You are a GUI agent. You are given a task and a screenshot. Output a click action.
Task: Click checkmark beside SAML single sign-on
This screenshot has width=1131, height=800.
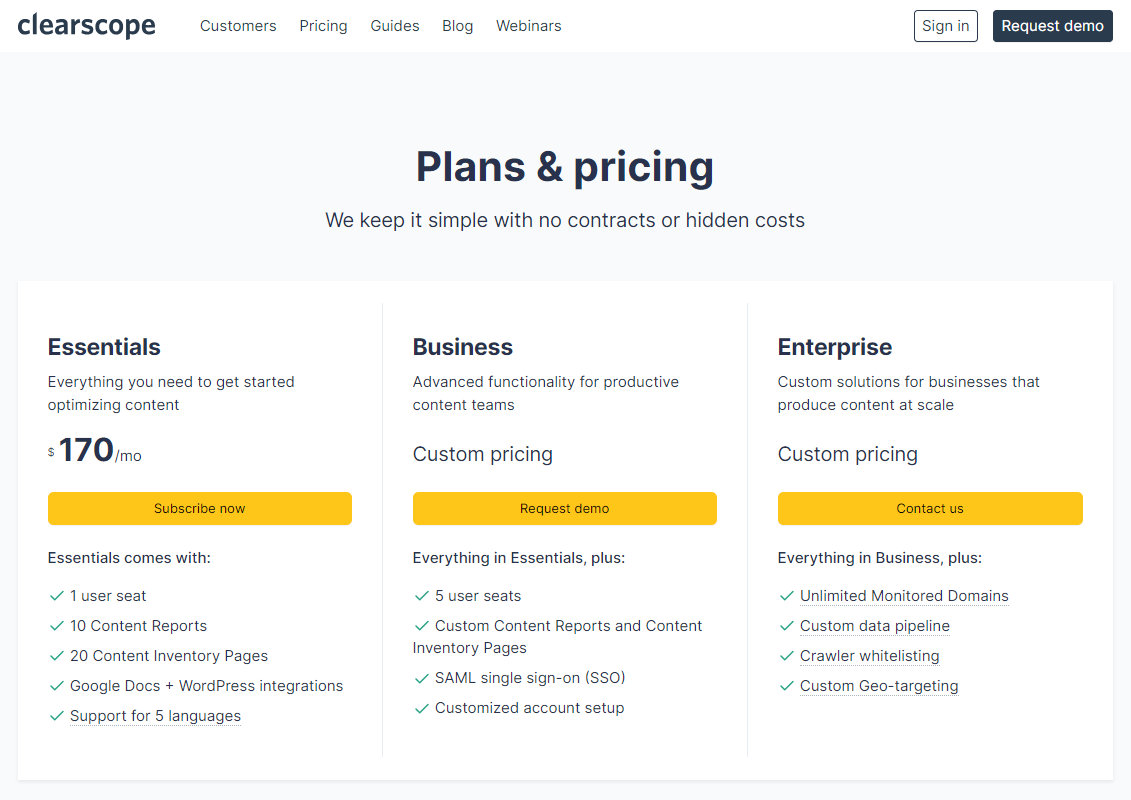[x=422, y=678]
